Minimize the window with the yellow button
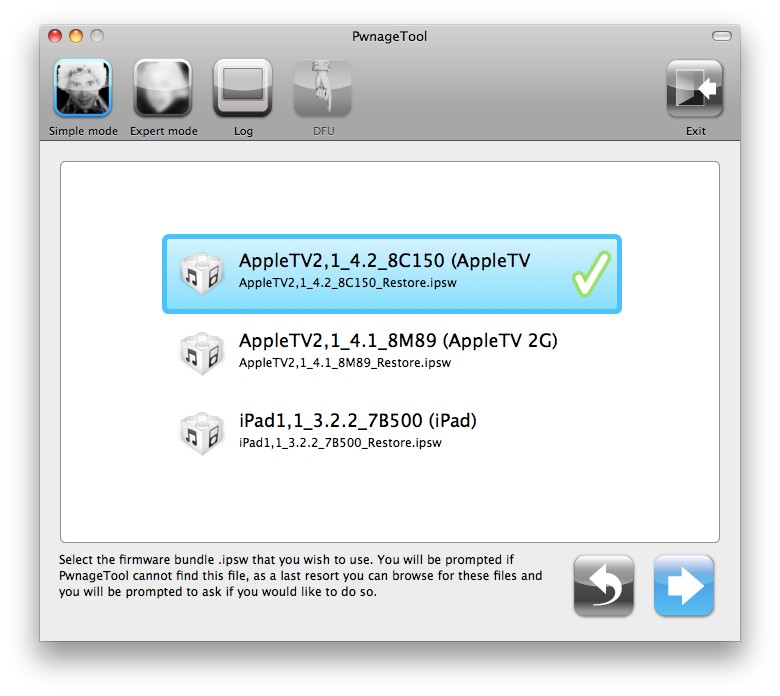Viewport: 780px width, 696px height. click(x=76, y=36)
